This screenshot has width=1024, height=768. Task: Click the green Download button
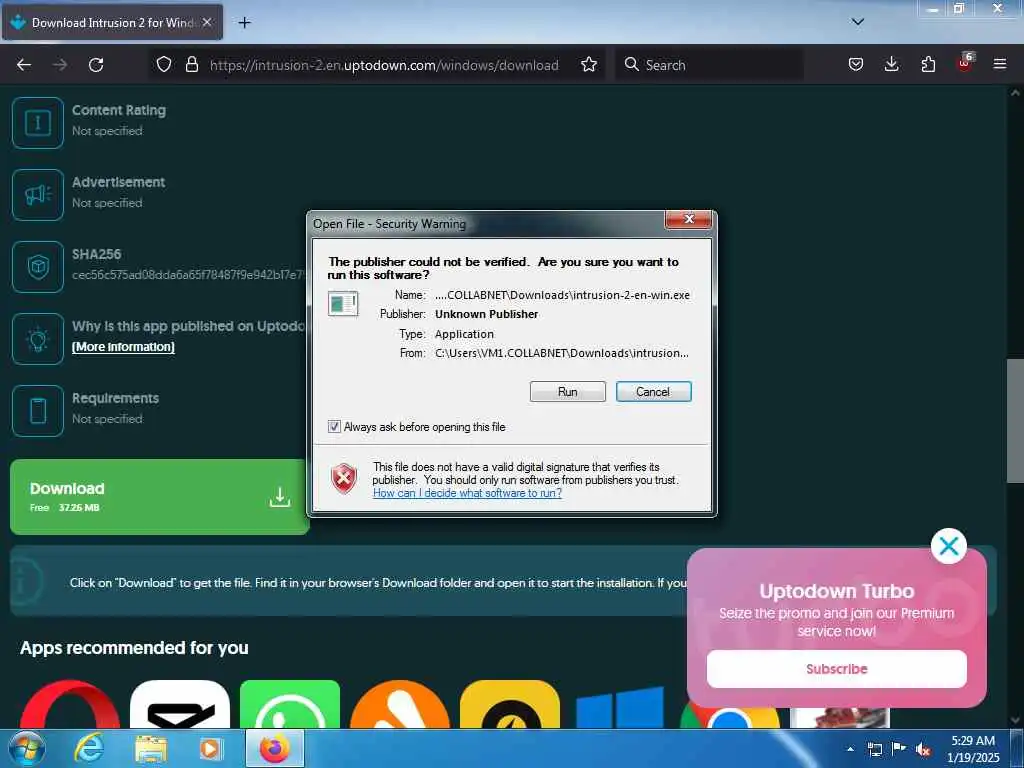[x=159, y=497]
